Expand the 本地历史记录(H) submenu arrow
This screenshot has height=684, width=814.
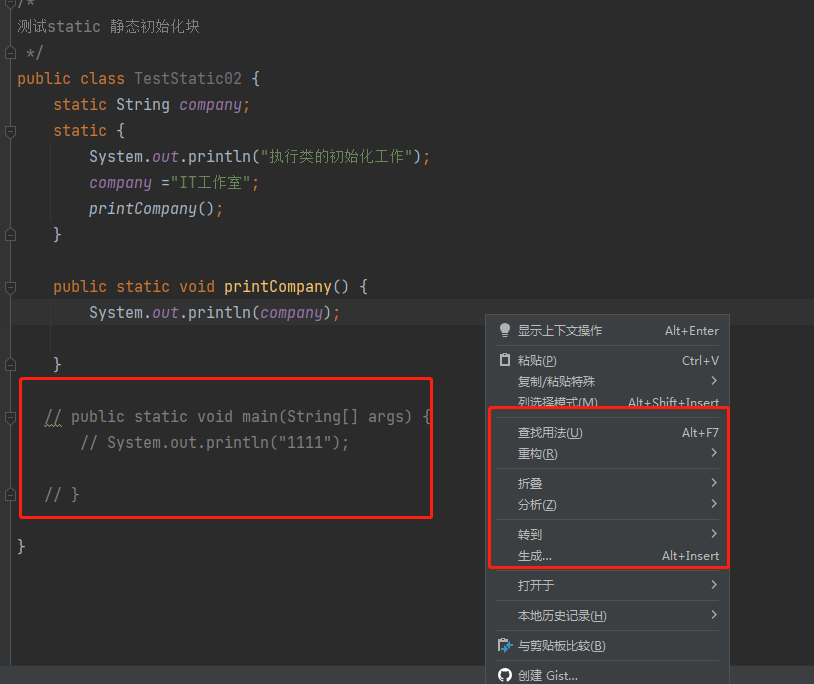(714, 615)
